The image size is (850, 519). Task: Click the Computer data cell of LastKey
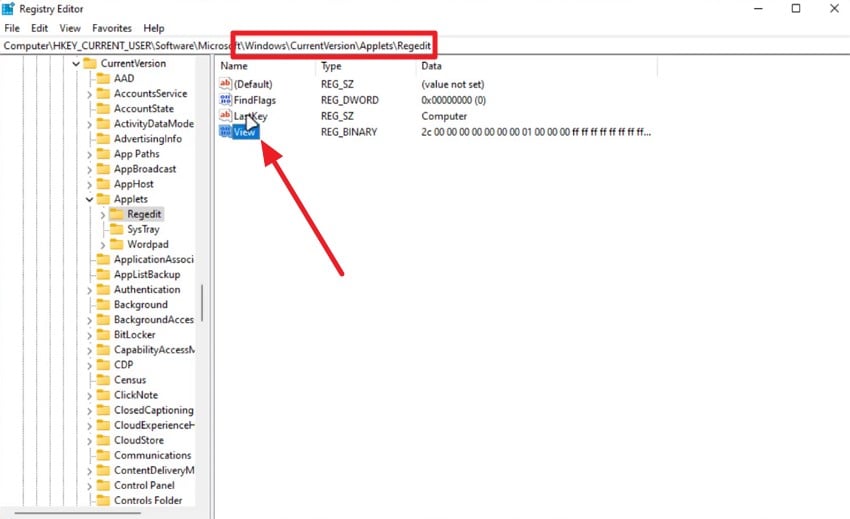tap(444, 116)
